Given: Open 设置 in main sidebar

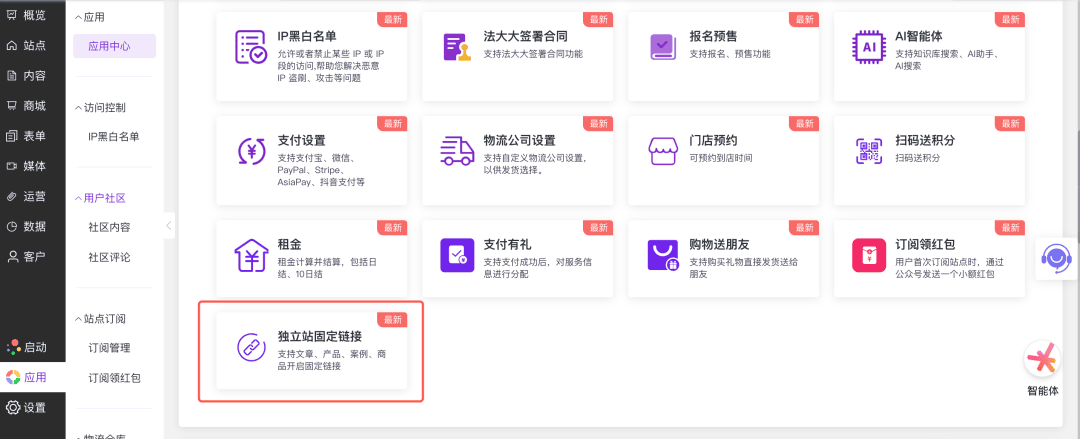Looking at the screenshot, I should [x=27, y=407].
